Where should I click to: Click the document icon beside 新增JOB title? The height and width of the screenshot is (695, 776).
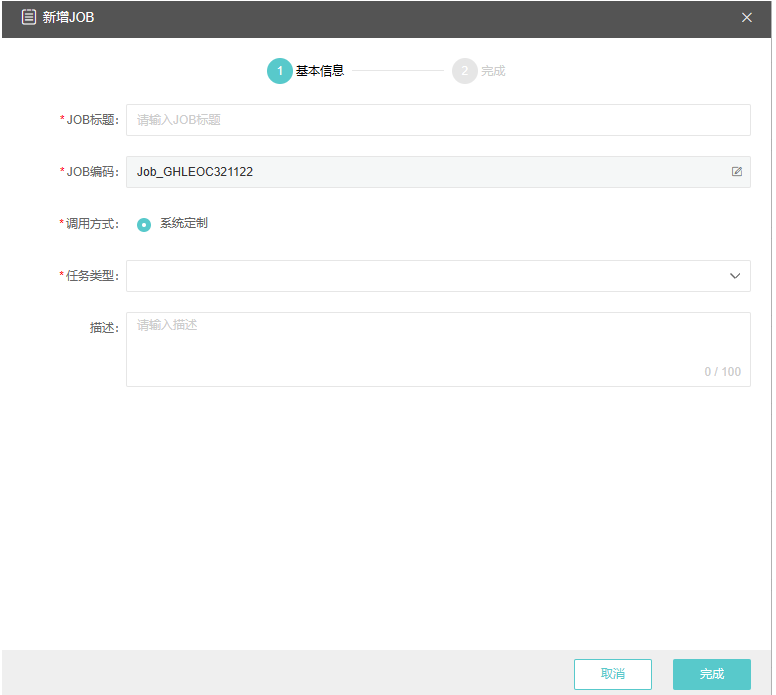[29, 17]
